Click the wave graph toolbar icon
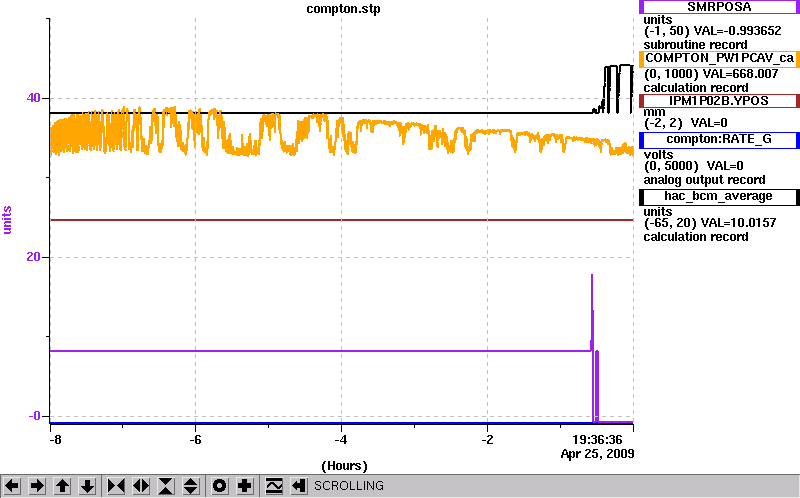Screen dimensions: 800x498 [x=274, y=486]
